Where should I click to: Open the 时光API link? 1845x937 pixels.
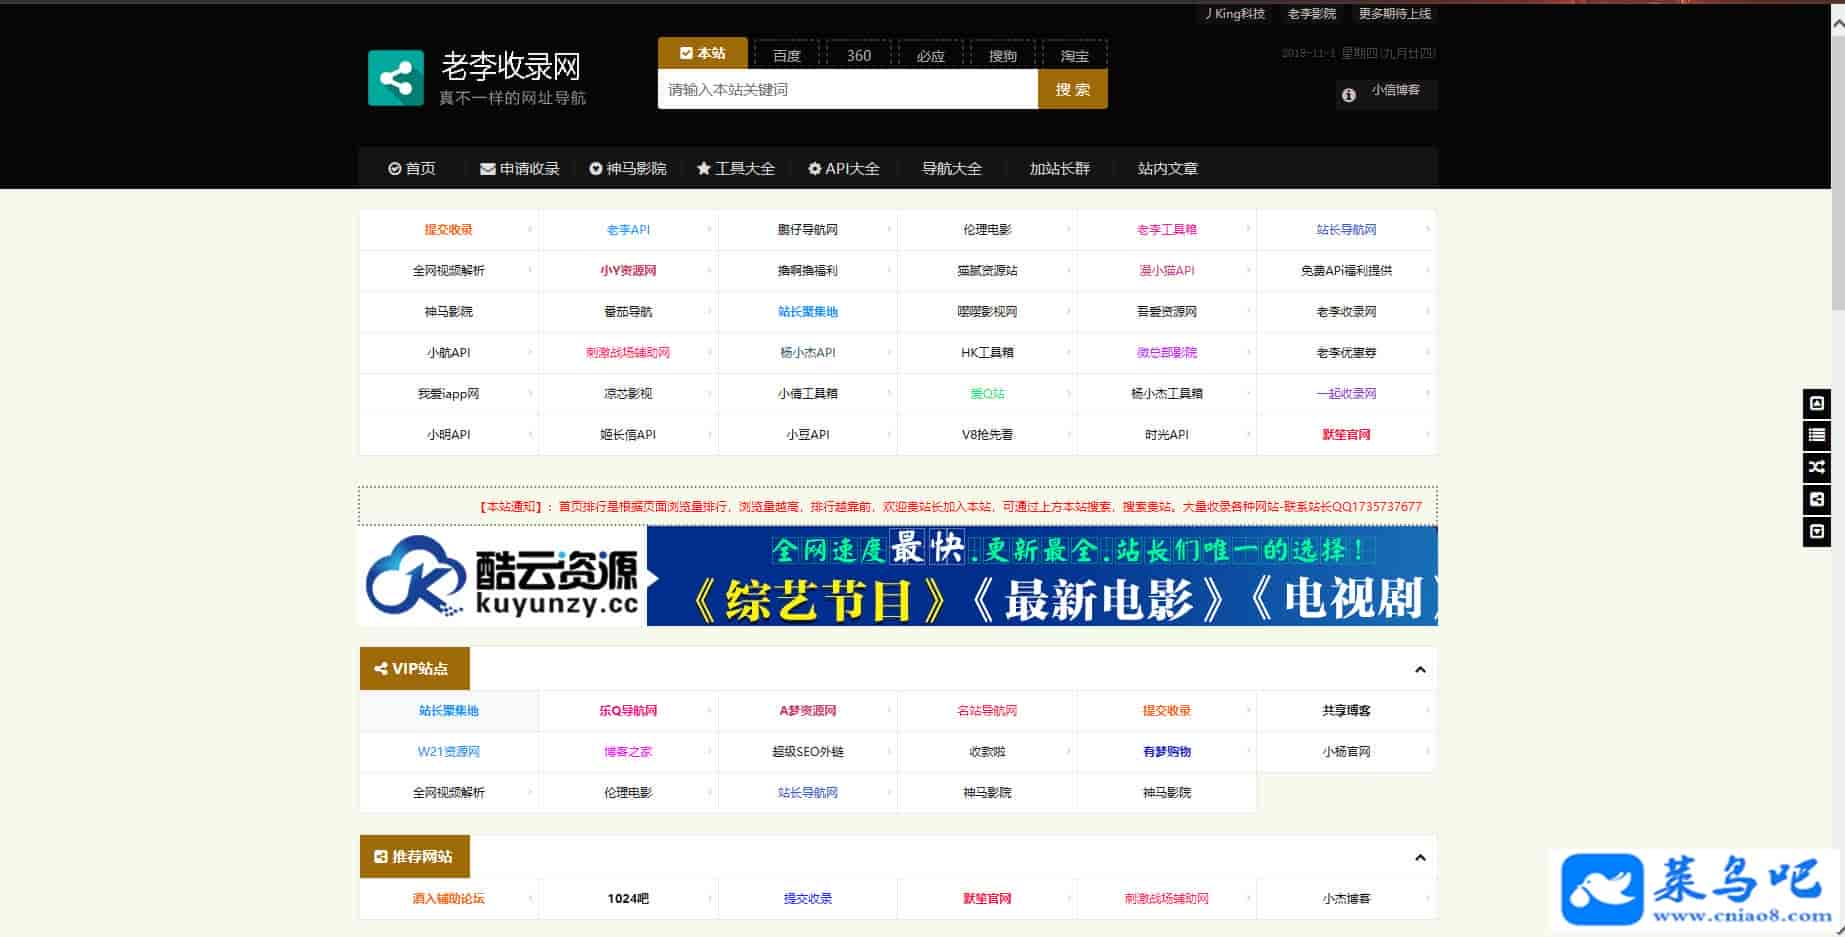1167,435
